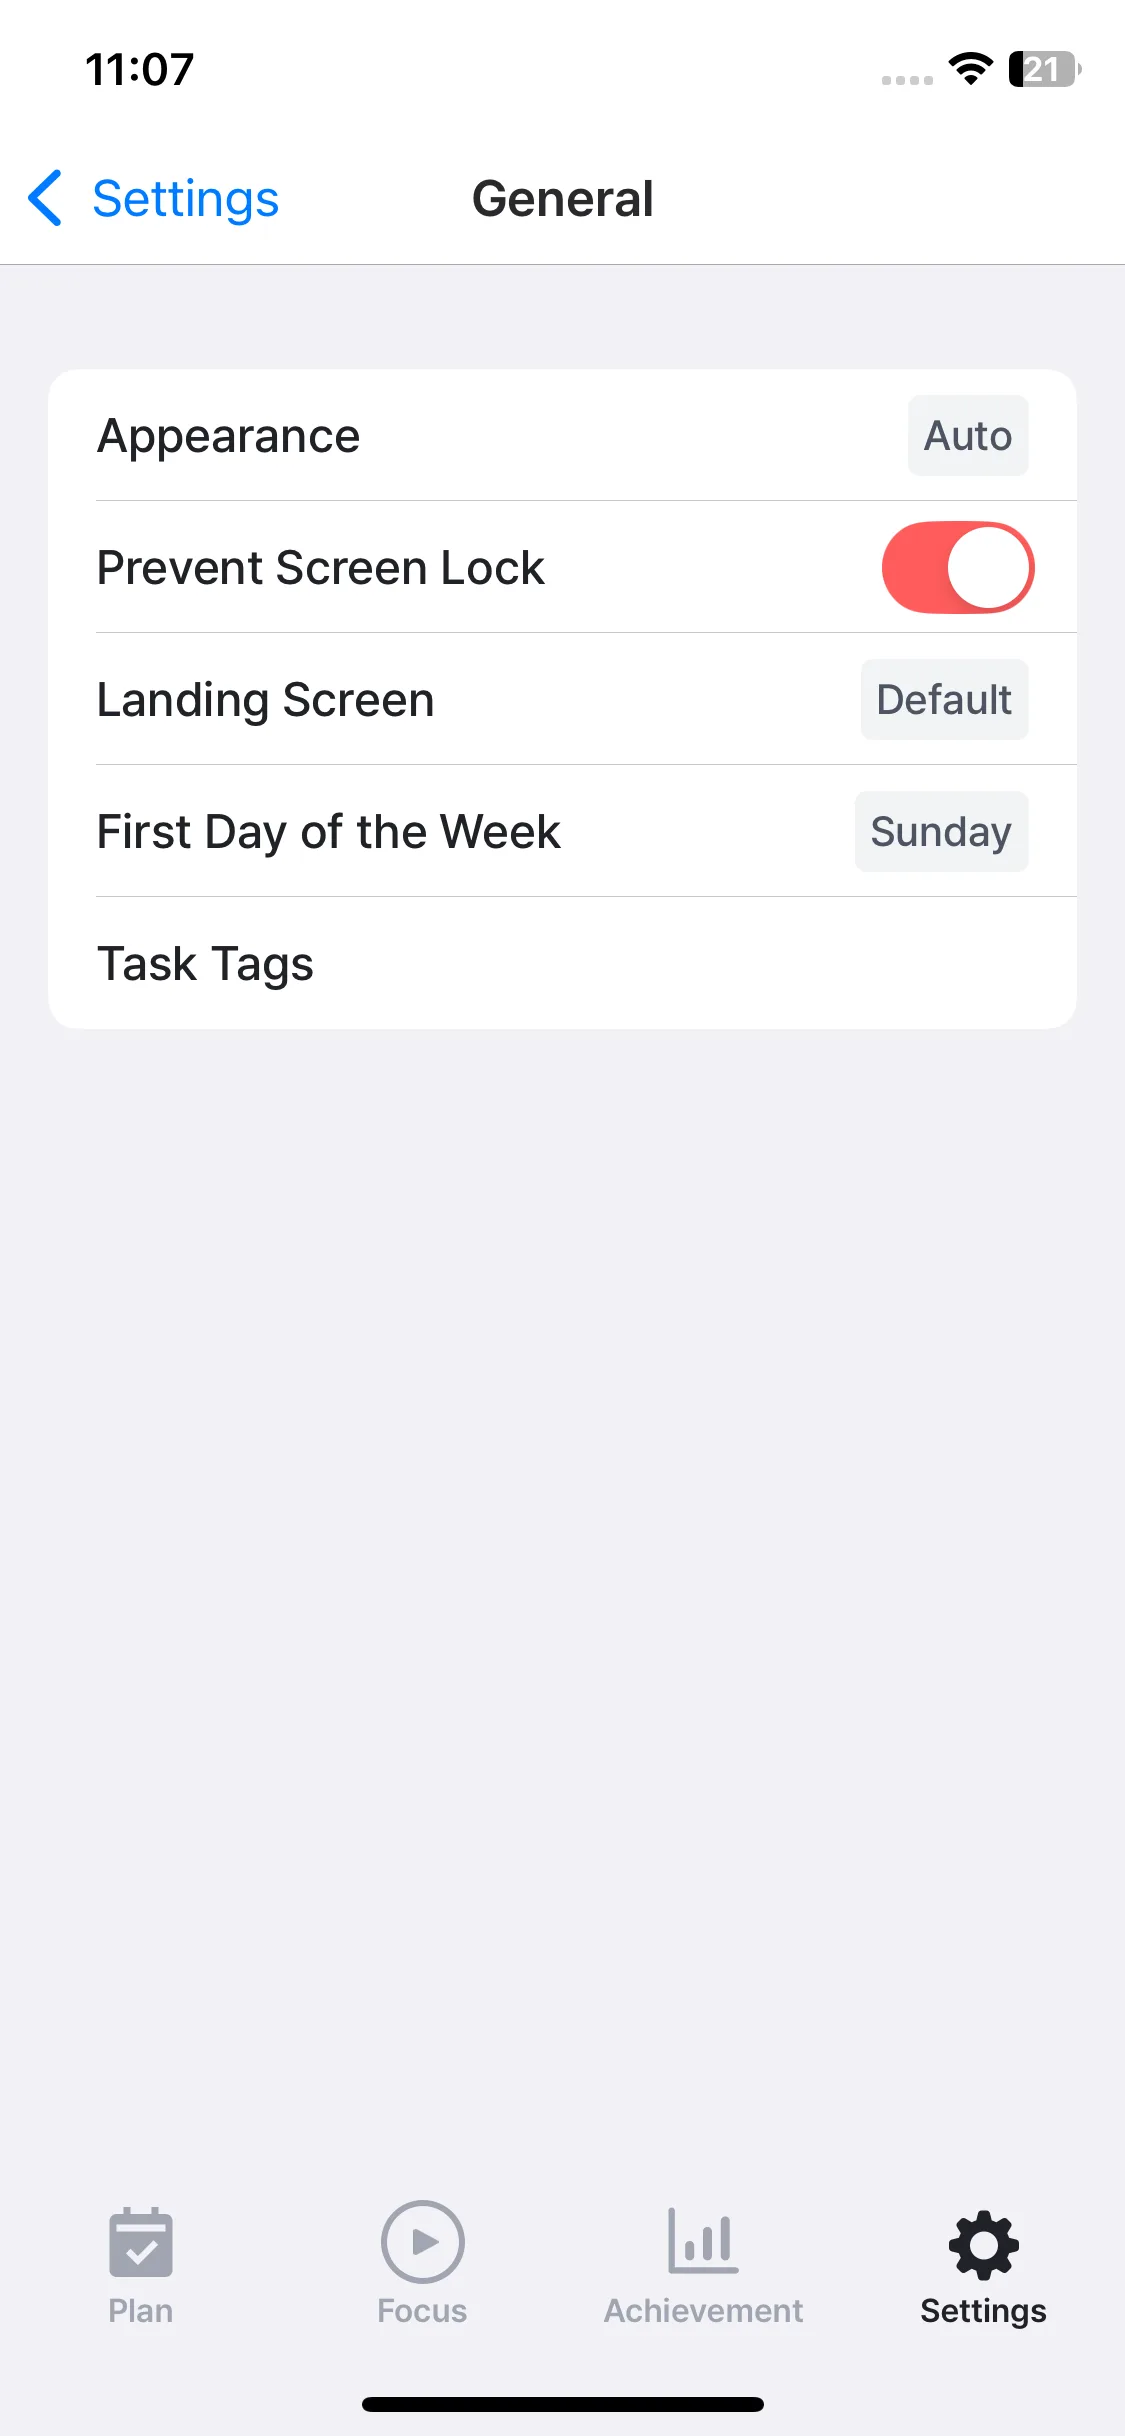Open the Appearance Auto dropdown
This screenshot has width=1125, height=2436.
(967, 436)
